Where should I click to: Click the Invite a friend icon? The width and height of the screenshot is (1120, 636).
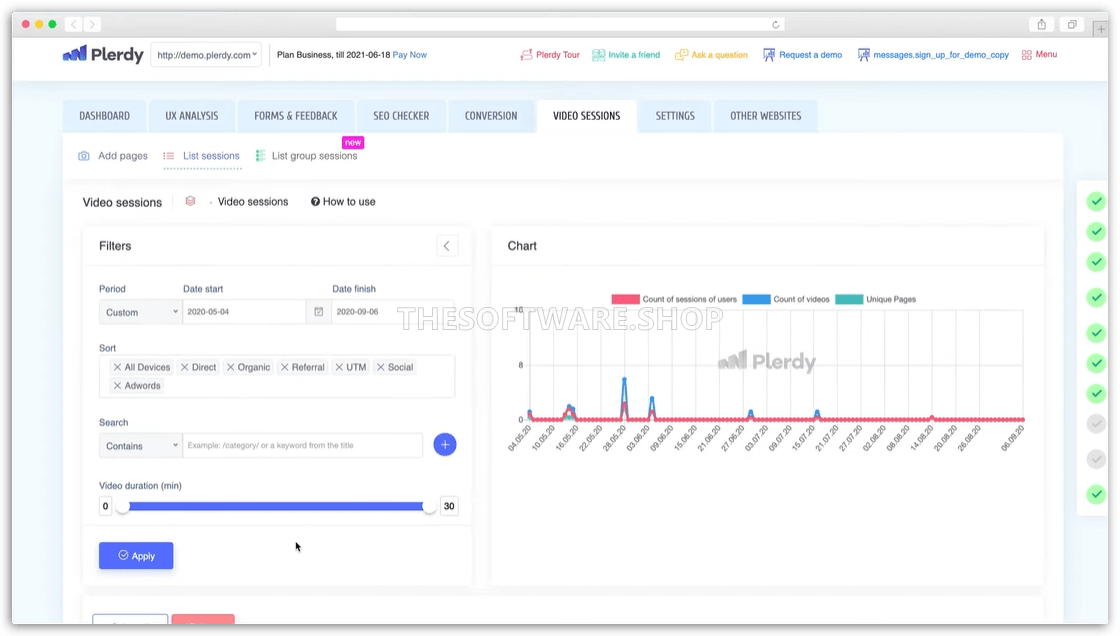598,55
